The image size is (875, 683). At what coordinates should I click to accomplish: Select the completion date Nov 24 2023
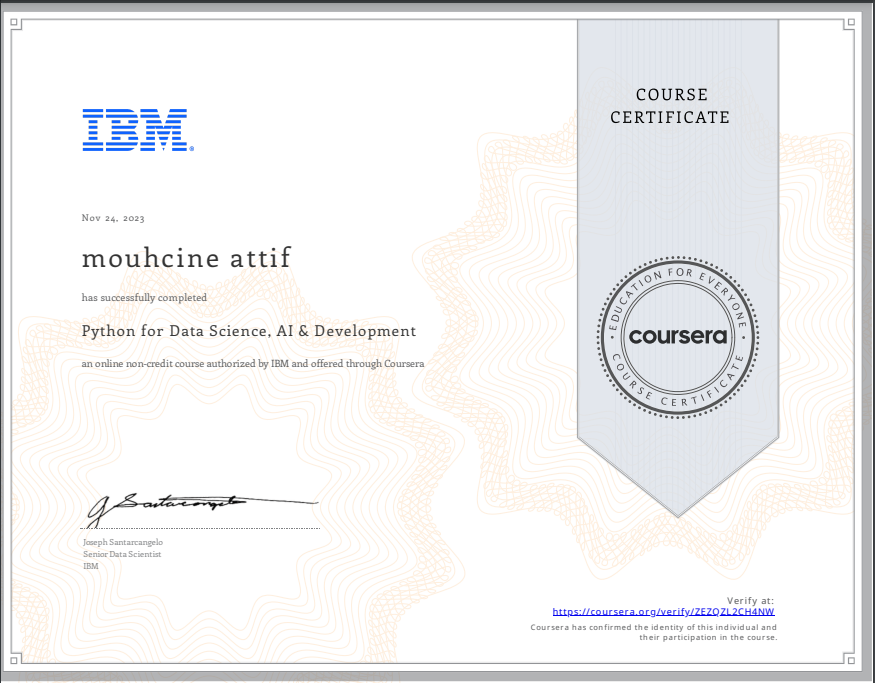[x=112, y=217]
